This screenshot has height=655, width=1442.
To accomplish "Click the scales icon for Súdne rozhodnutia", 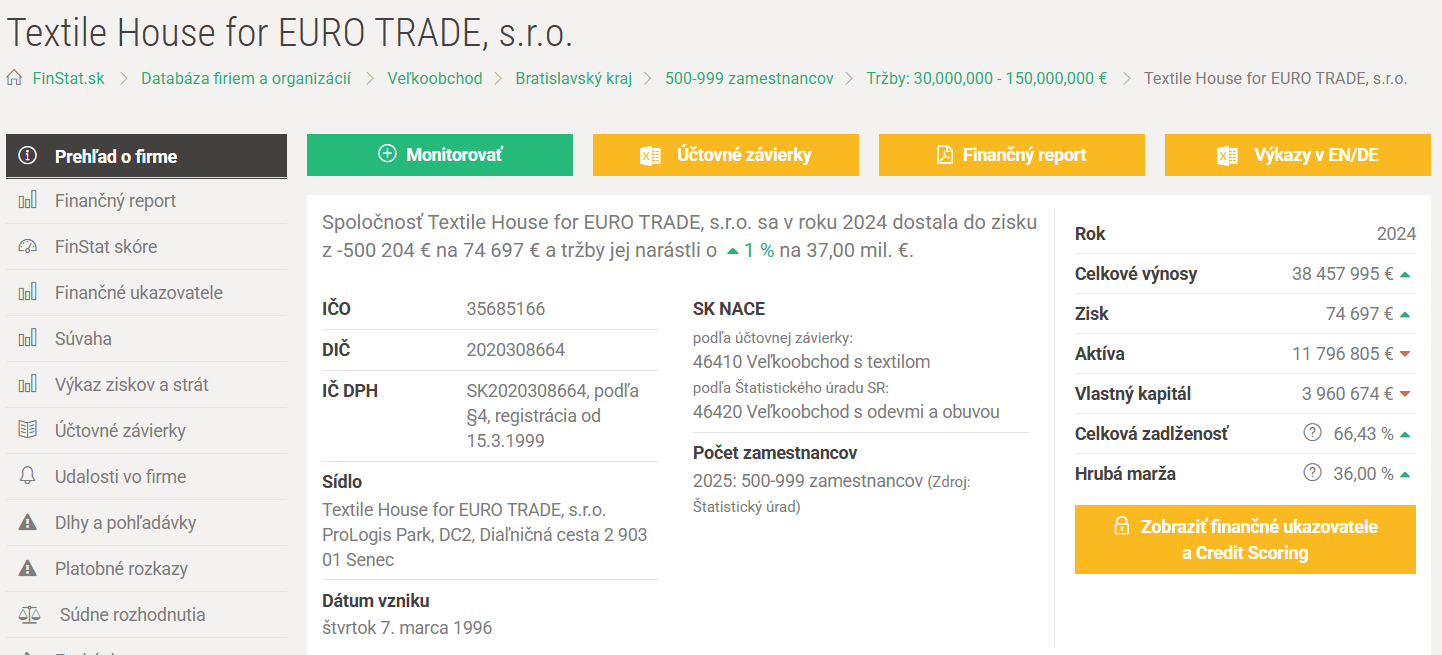I will pyautogui.click(x=29, y=615).
